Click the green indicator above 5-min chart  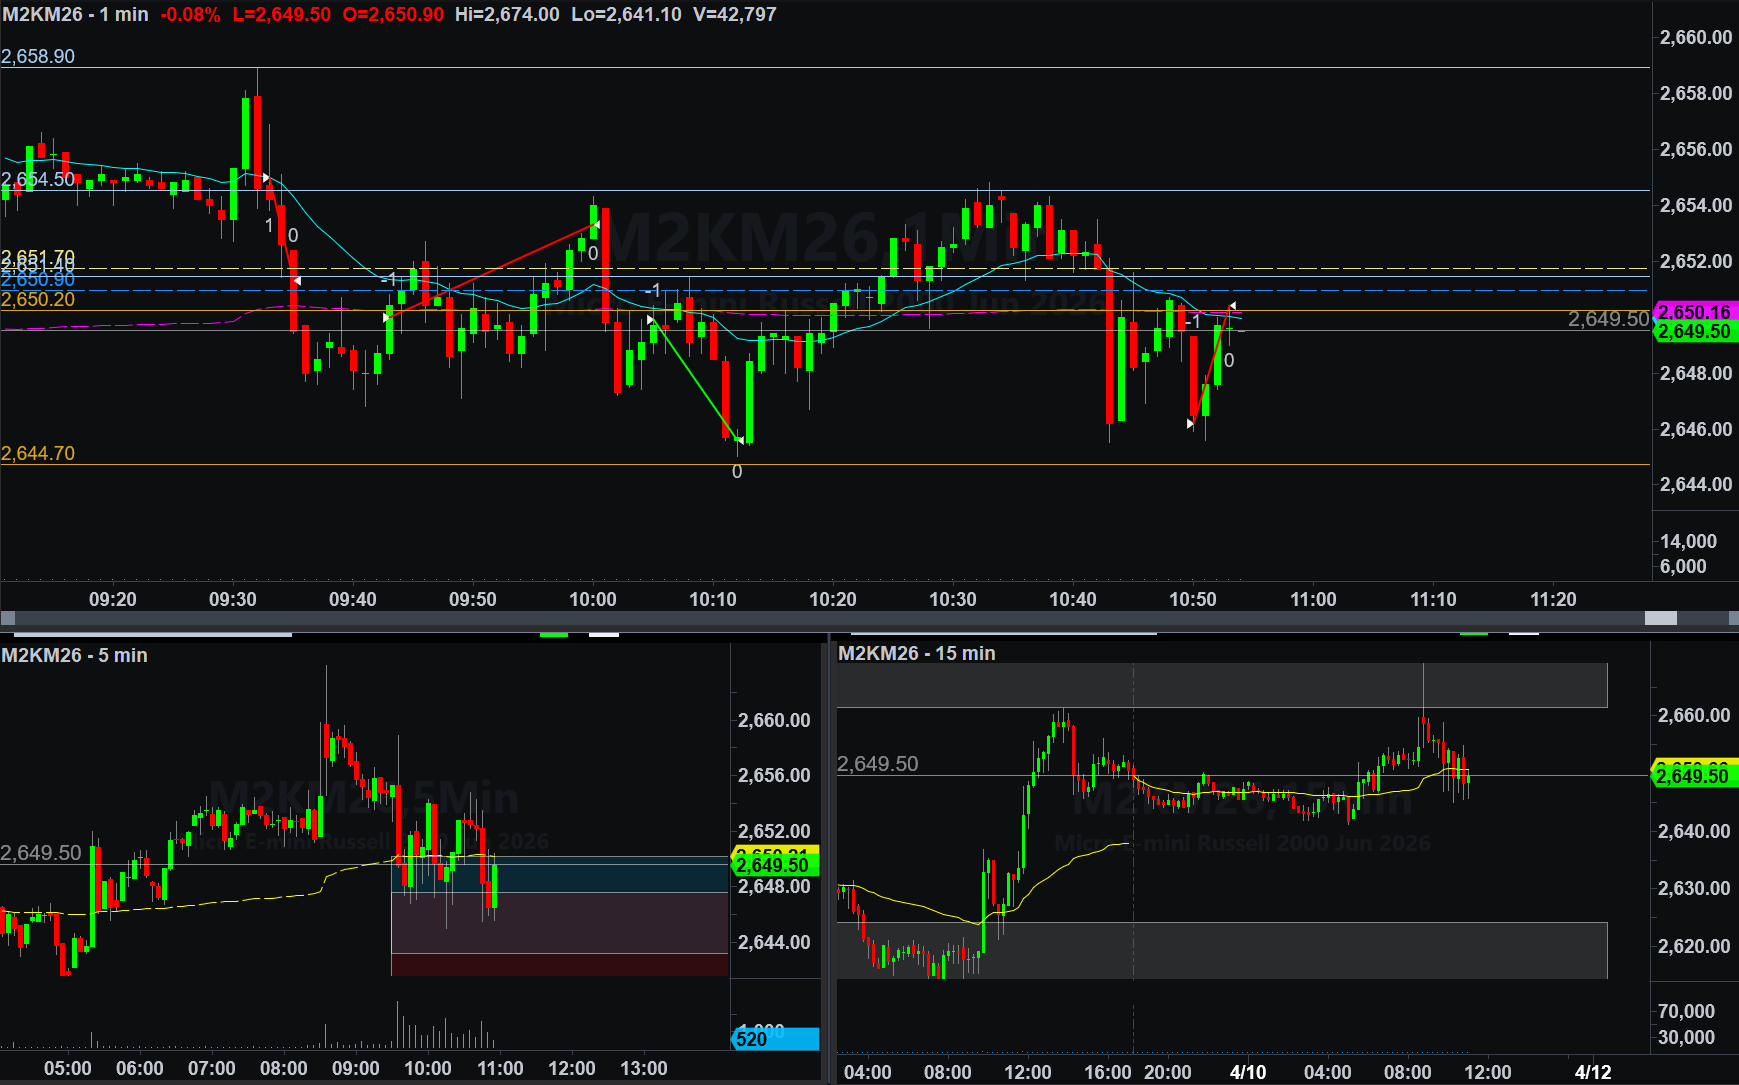tap(553, 634)
